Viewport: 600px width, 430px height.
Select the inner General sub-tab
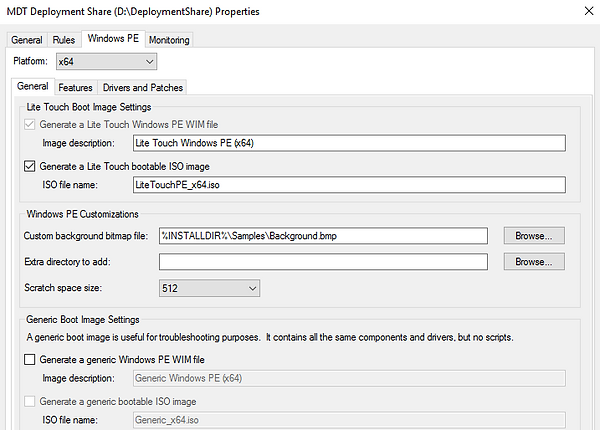(x=33, y=86)
